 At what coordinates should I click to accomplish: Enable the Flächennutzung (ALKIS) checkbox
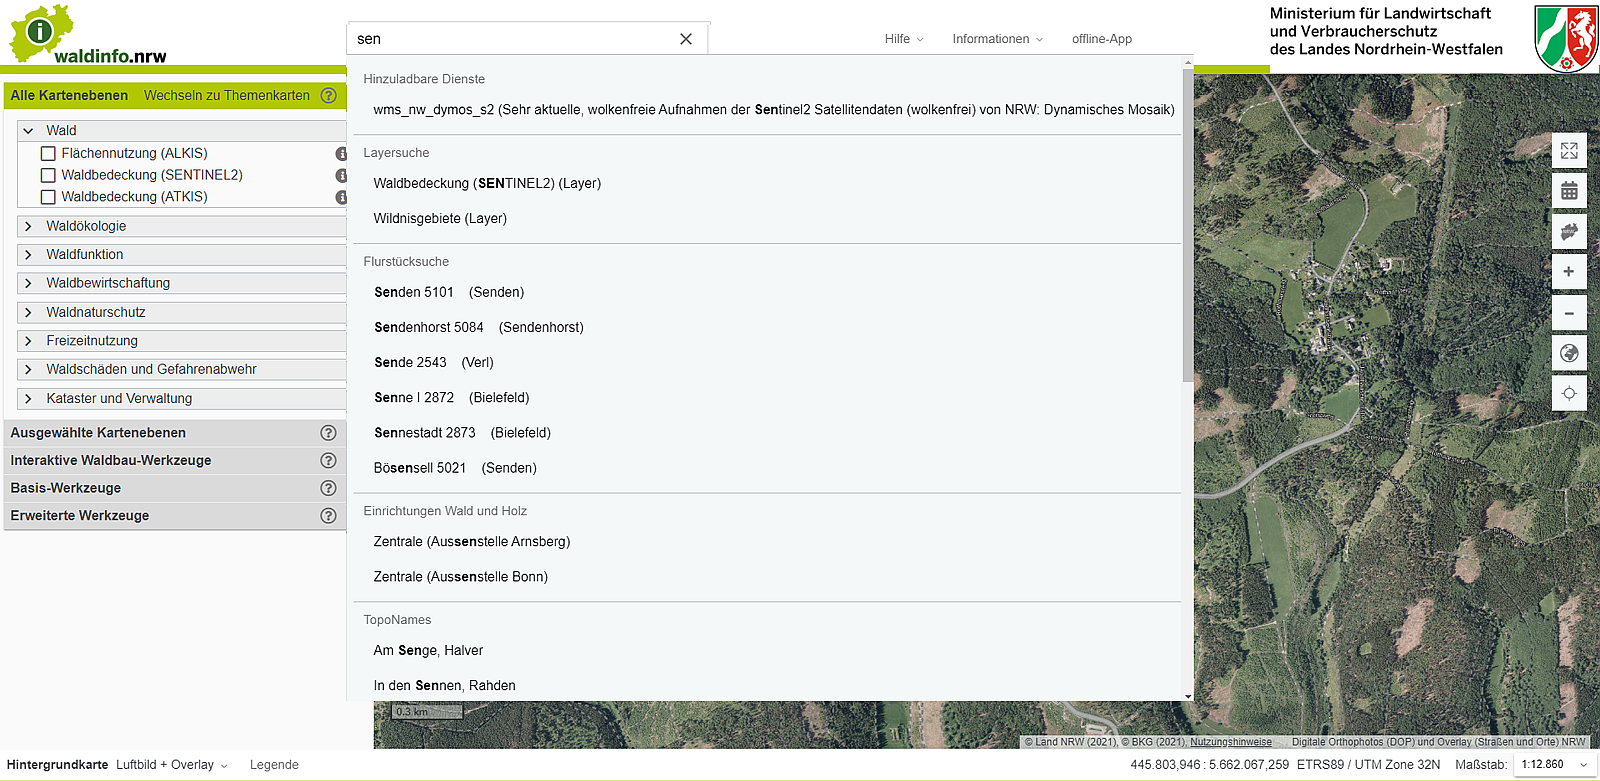(x=48, y=154)
